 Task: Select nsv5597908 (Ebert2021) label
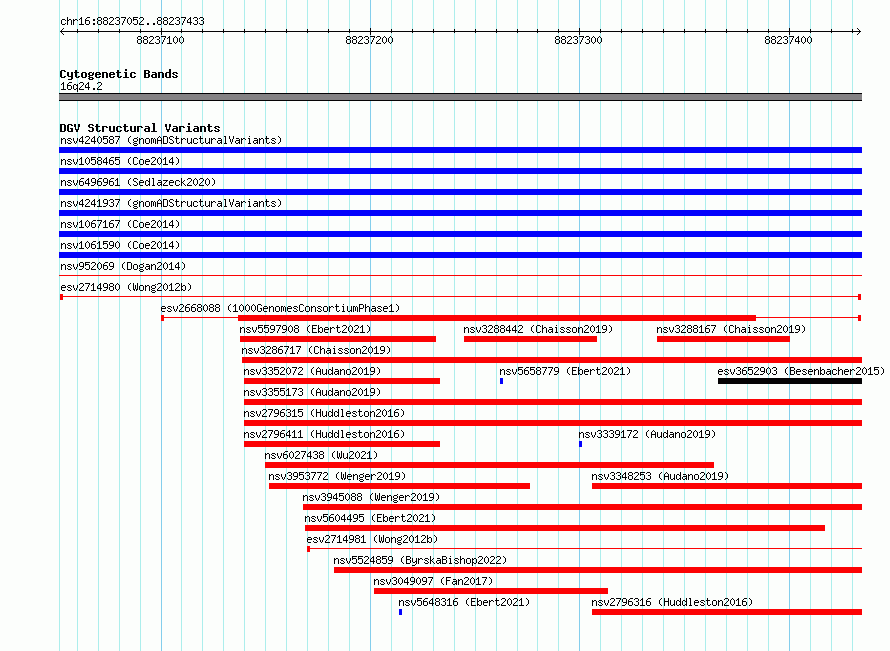point(305,329)
